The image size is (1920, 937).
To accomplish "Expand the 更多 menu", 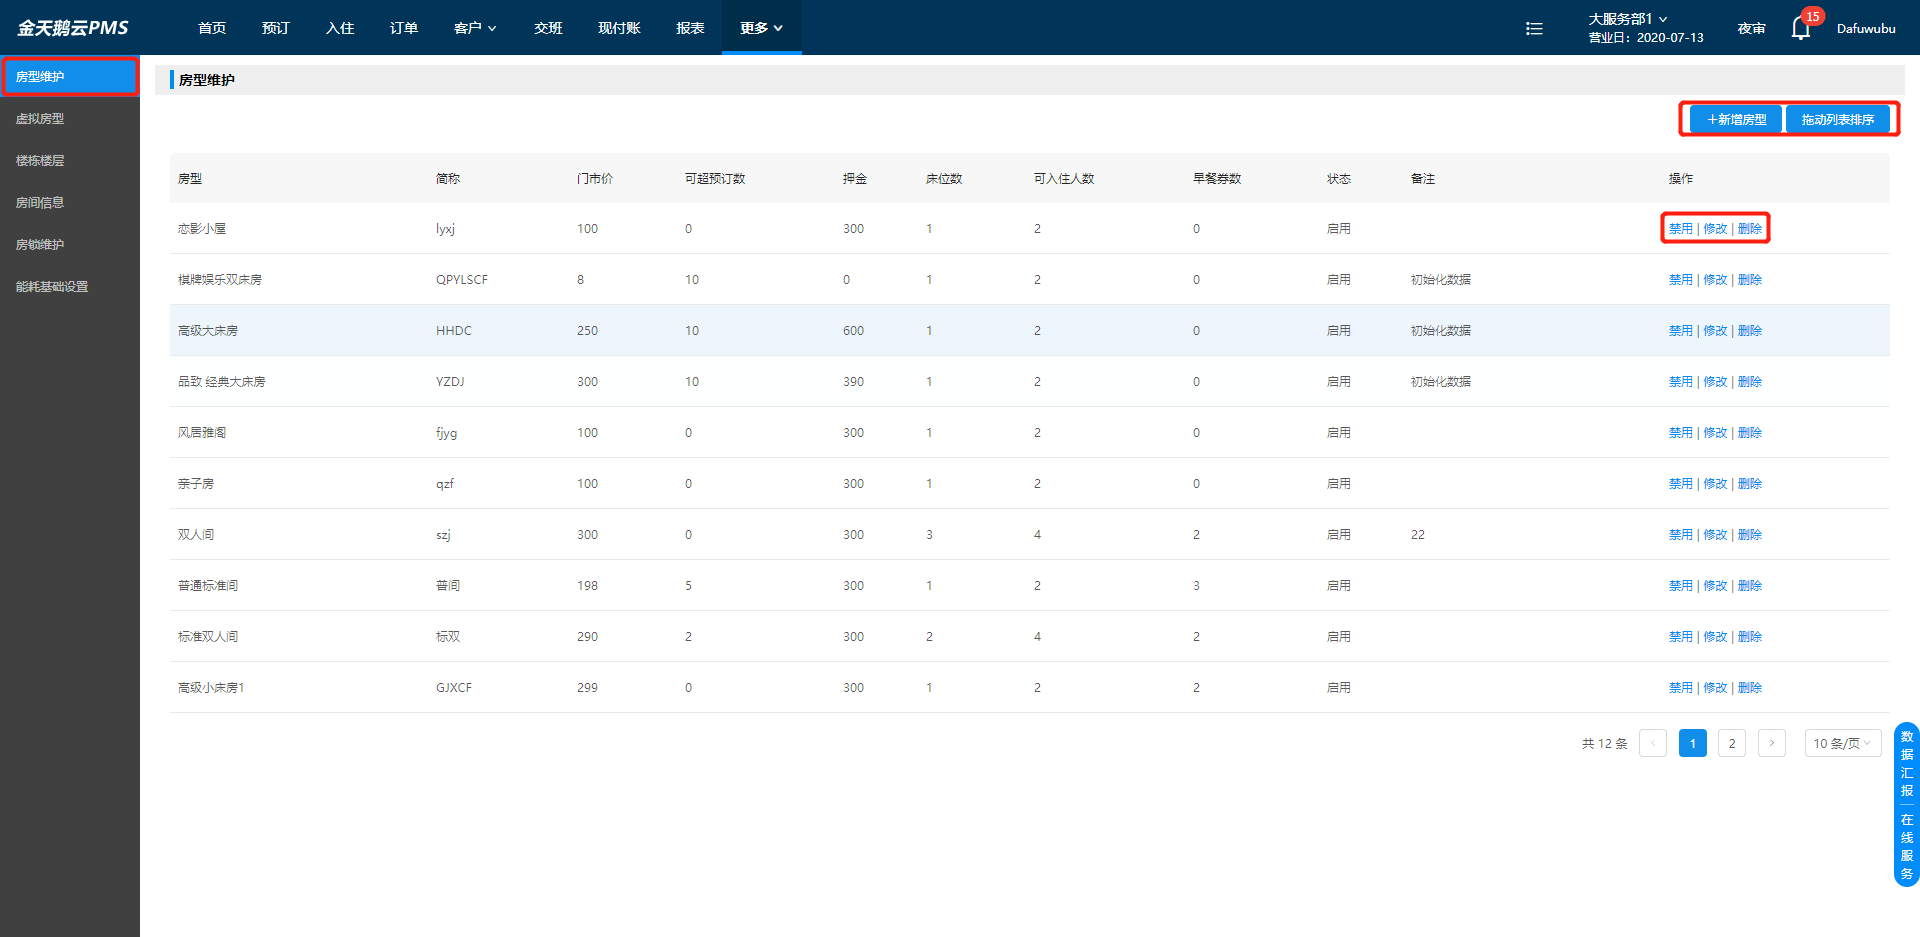I will [x=761, y=28].
